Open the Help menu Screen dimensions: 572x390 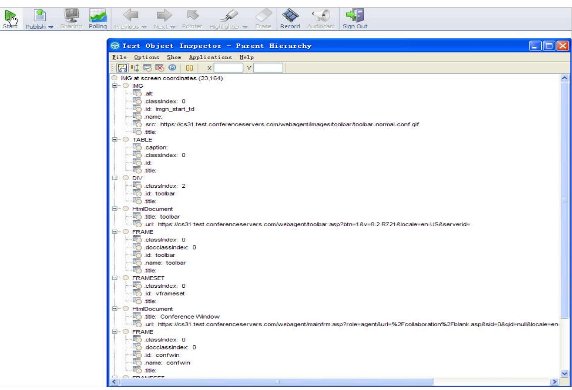coord(247,57)
